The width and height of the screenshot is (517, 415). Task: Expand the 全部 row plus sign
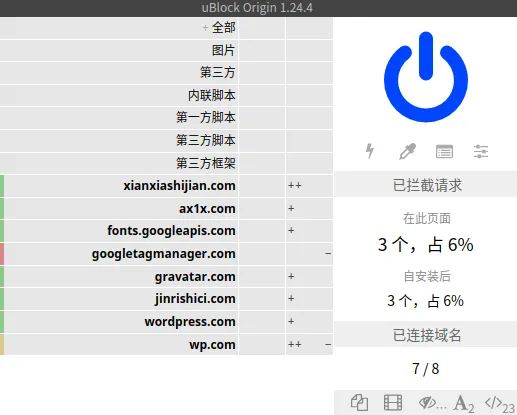(205, 28)
